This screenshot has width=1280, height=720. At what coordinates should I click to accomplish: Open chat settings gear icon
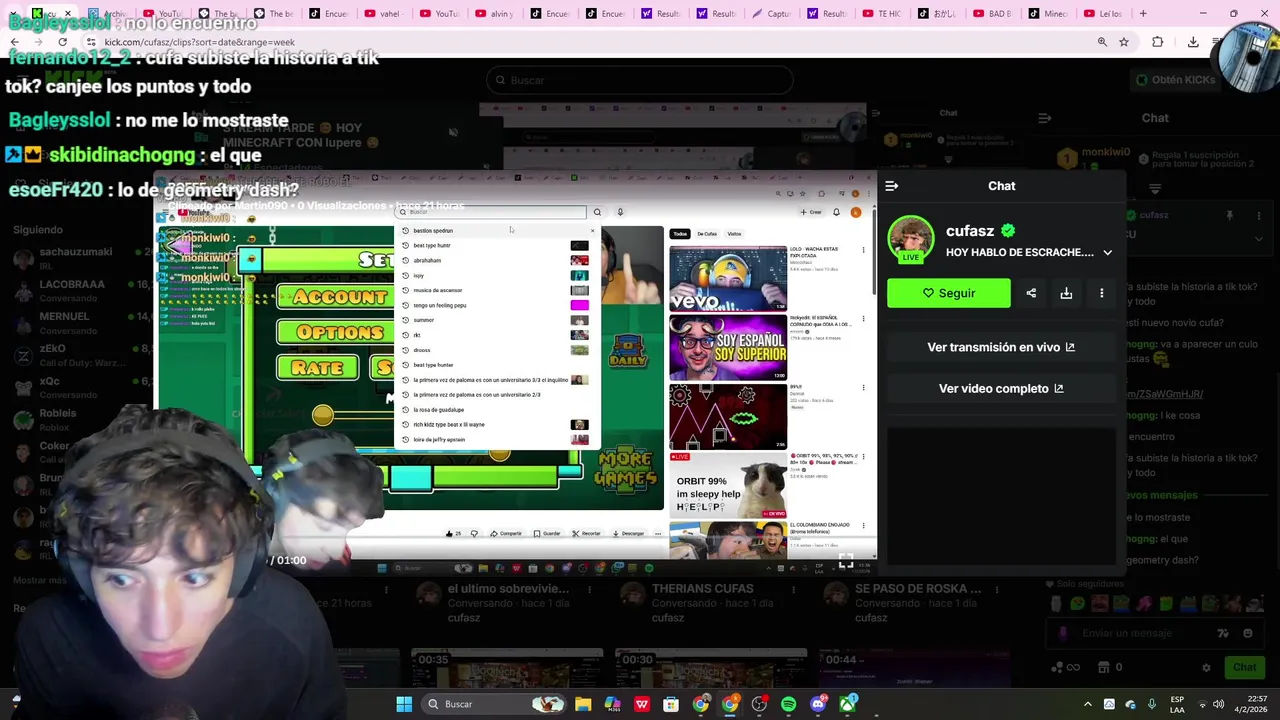[x=1206, y=667]
